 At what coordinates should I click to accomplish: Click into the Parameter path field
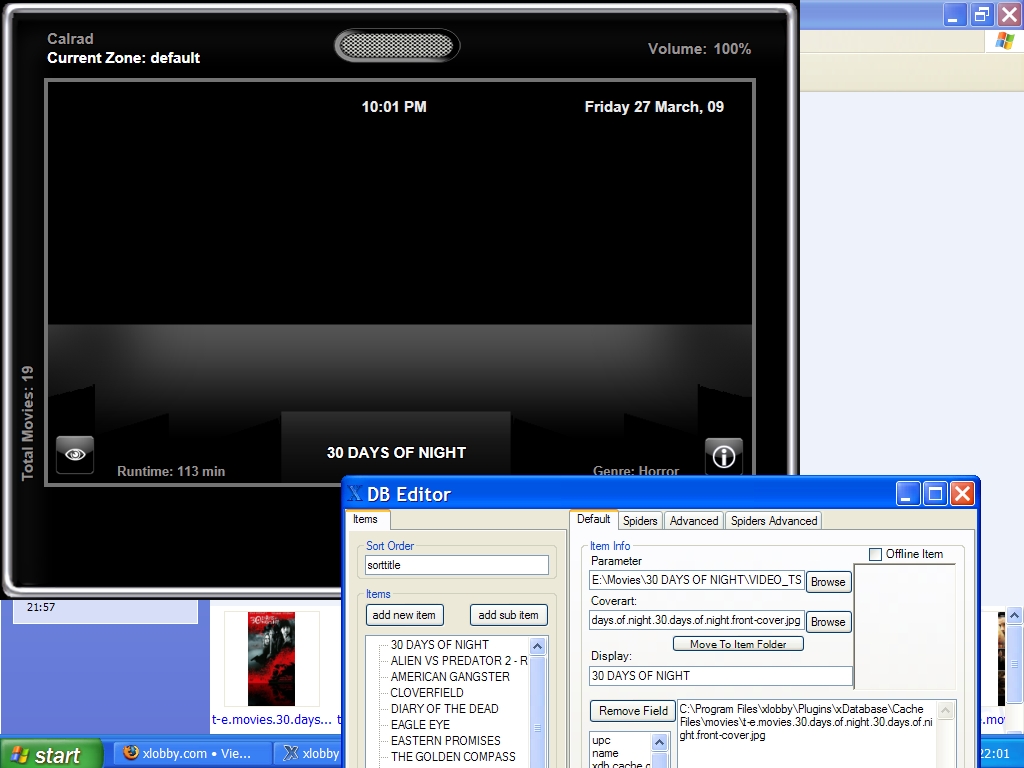coord(696,580)
